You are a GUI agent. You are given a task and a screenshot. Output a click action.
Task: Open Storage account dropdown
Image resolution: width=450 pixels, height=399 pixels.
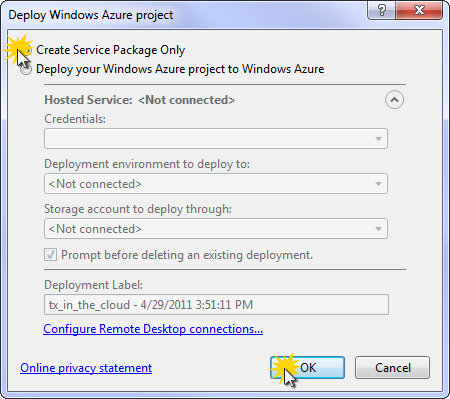(216, 229)
